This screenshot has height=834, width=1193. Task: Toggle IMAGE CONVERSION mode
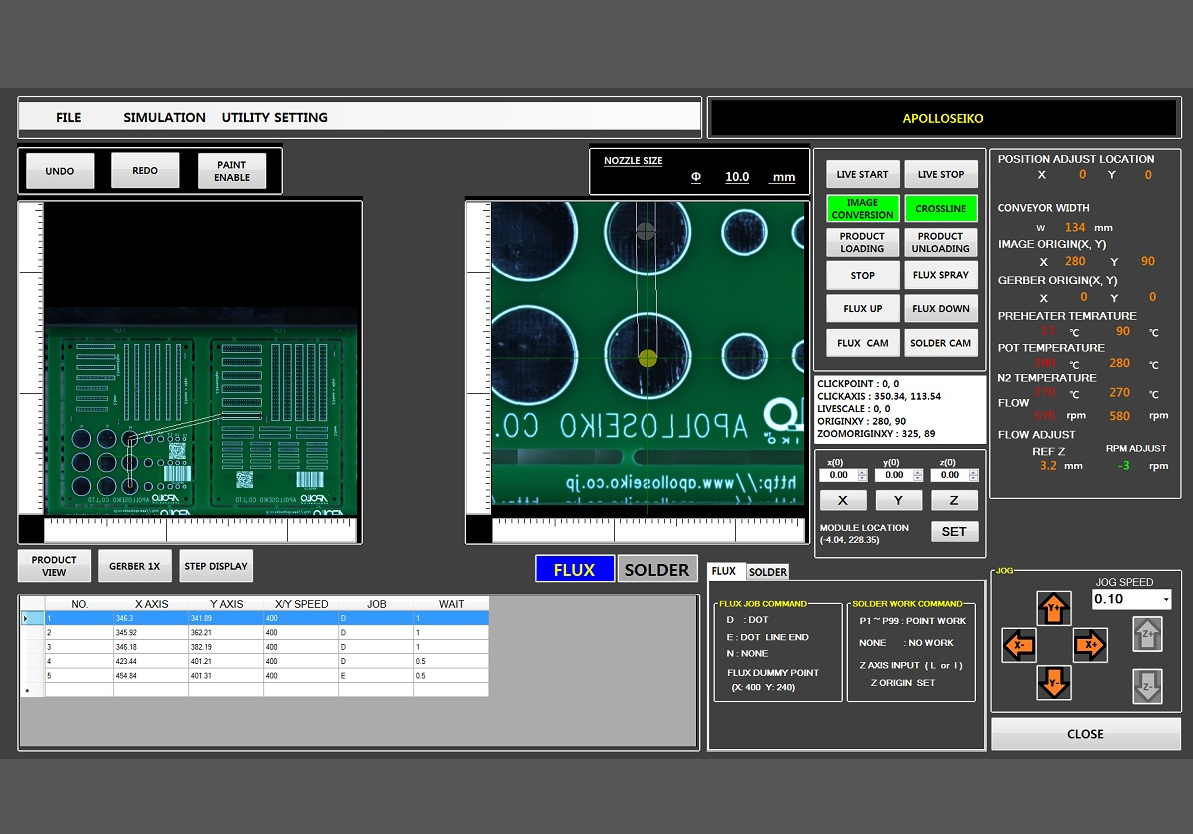[862, 209]
